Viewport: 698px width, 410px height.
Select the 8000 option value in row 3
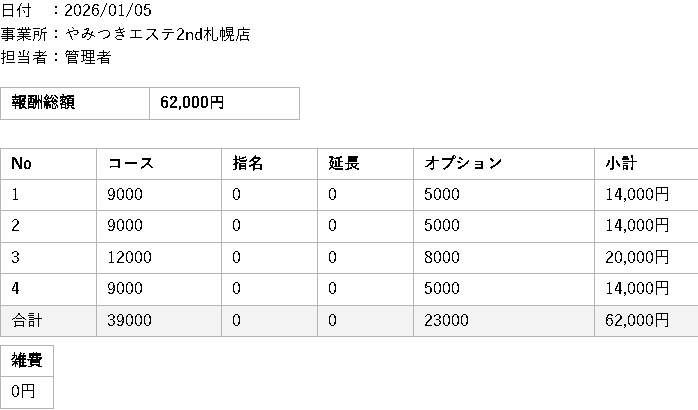click(442, 257)
